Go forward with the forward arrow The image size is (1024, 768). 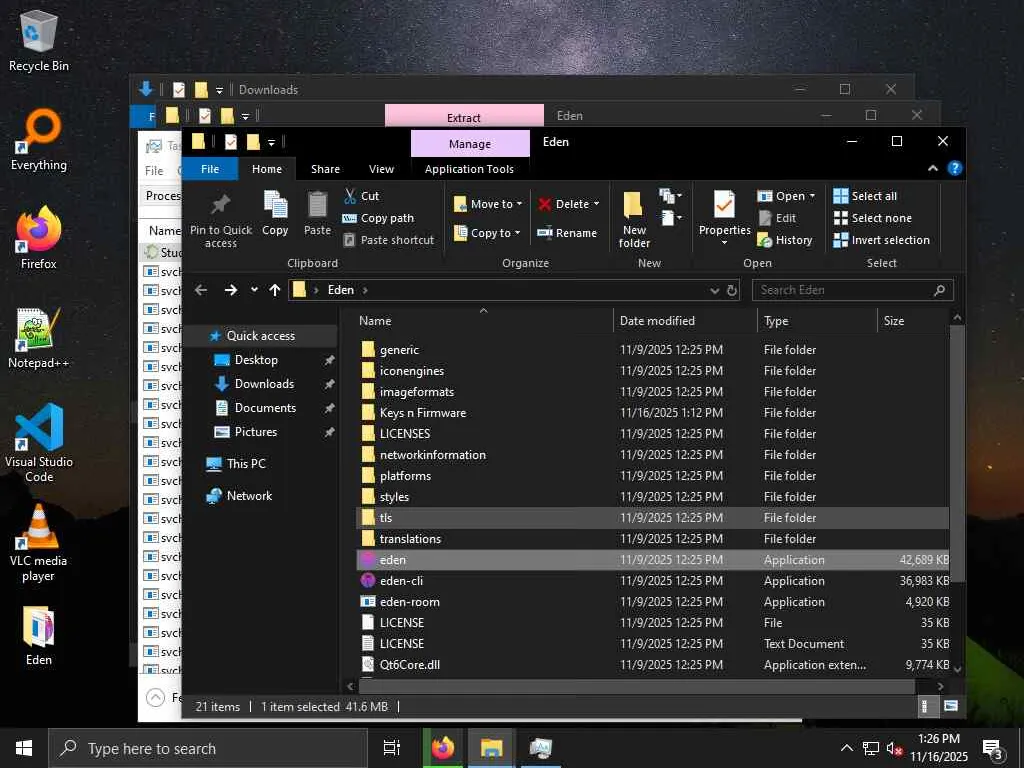coord(231,290)
